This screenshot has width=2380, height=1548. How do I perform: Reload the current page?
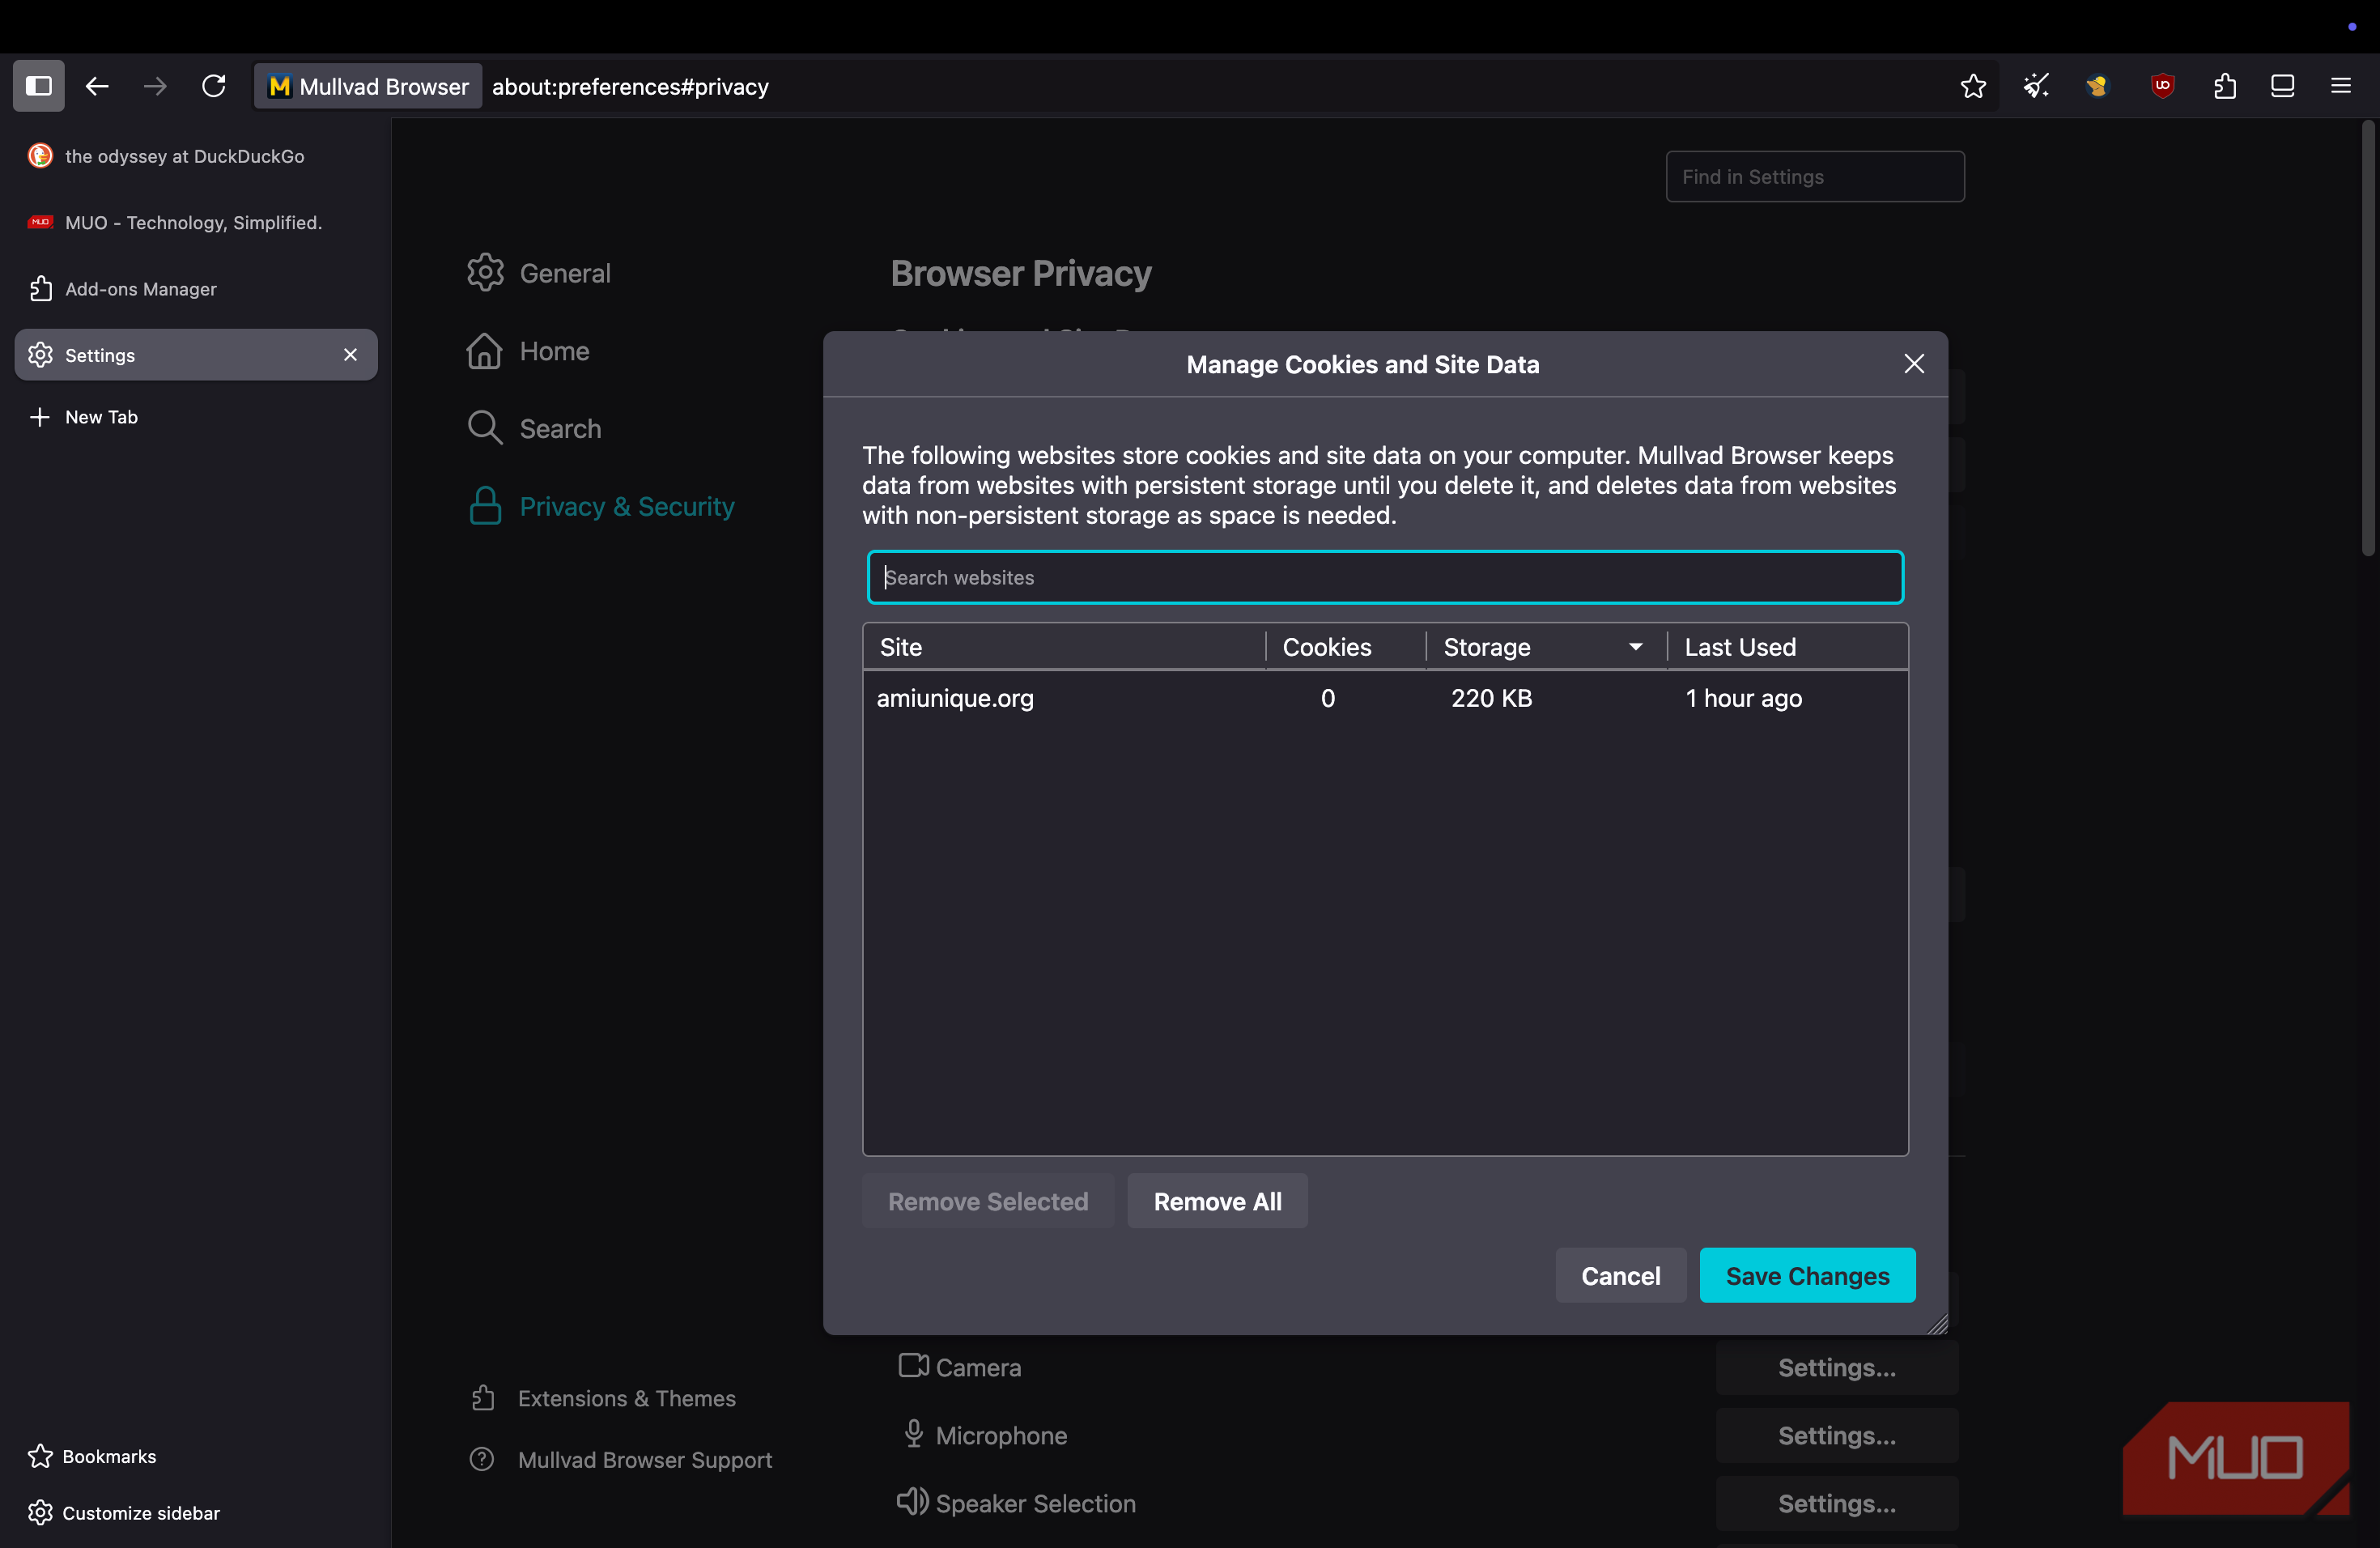pos(213,86)
